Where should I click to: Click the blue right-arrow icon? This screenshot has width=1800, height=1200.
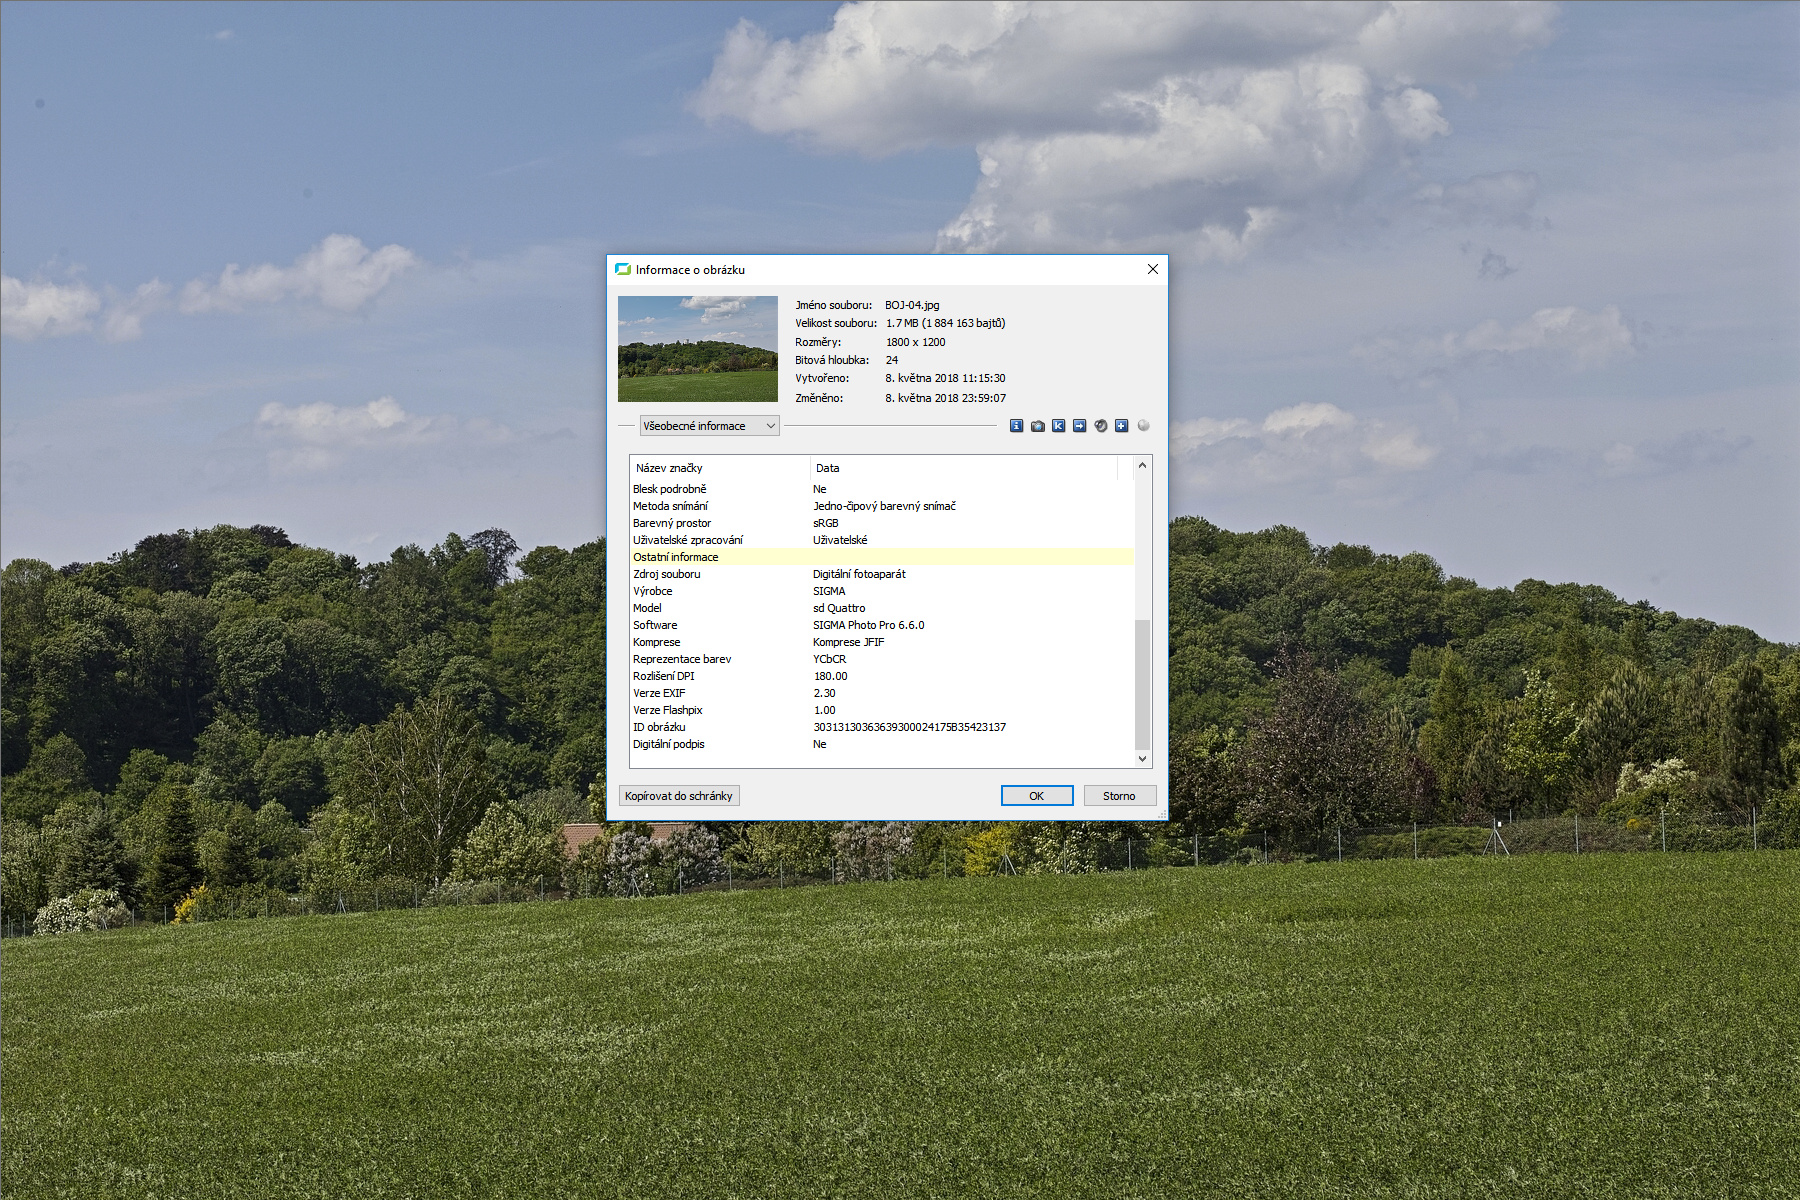click(1079, 426)
